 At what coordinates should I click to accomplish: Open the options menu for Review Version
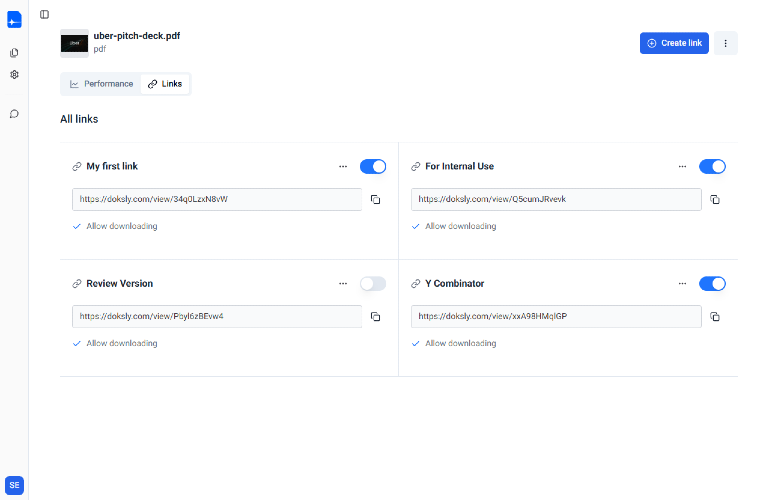pos(343,284)
